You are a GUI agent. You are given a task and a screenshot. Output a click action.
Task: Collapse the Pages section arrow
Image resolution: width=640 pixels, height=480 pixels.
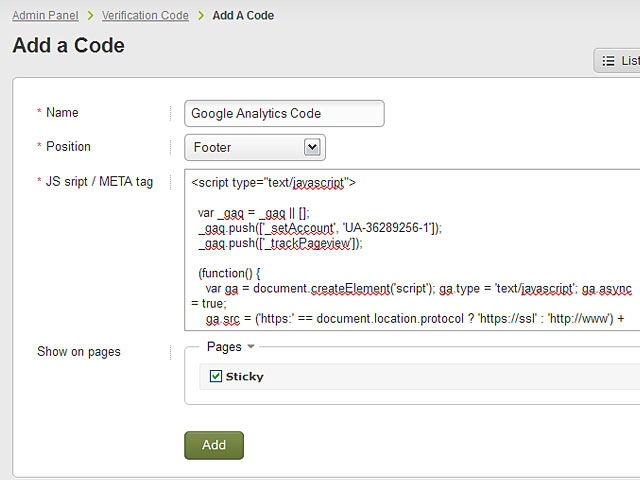coord(251,347)
